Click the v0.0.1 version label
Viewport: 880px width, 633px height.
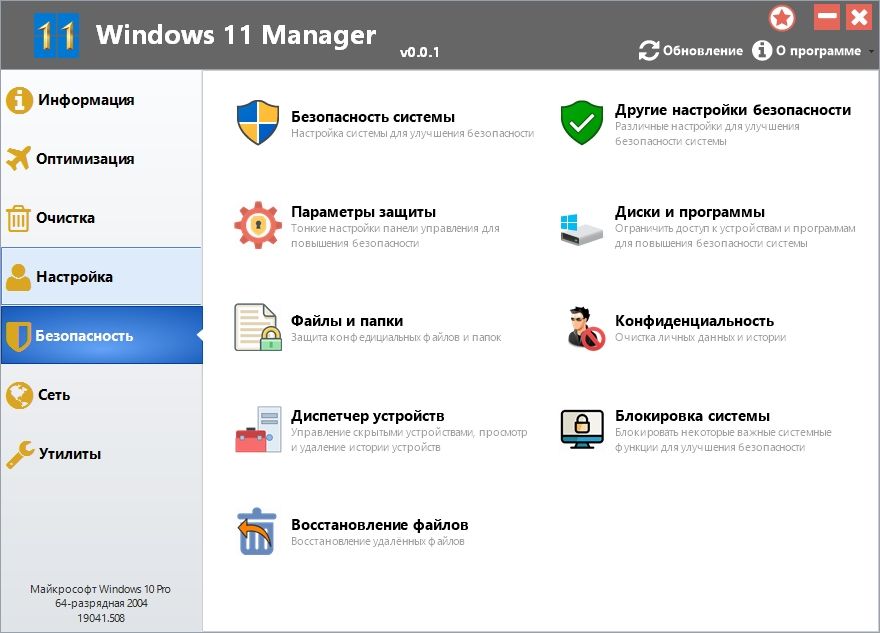(419, 52)
